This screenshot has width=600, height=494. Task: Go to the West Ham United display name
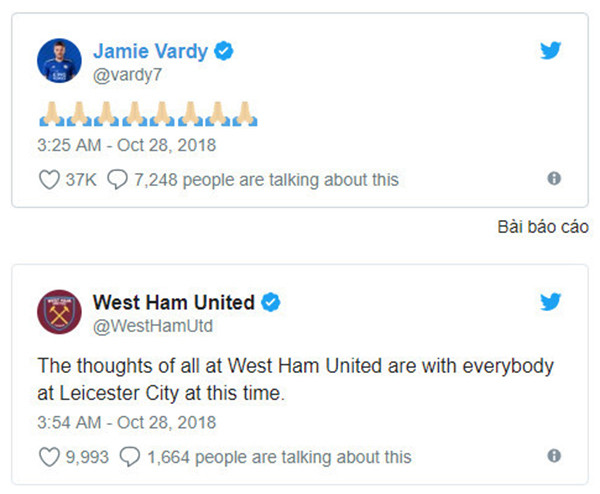pyautogui.click(x=173, y=302)
